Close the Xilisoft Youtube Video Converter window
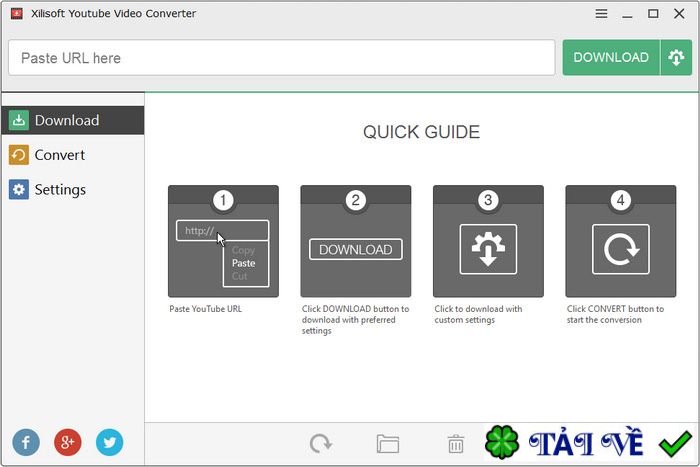Viewport: 700px width, 467px height. point(679,14)
